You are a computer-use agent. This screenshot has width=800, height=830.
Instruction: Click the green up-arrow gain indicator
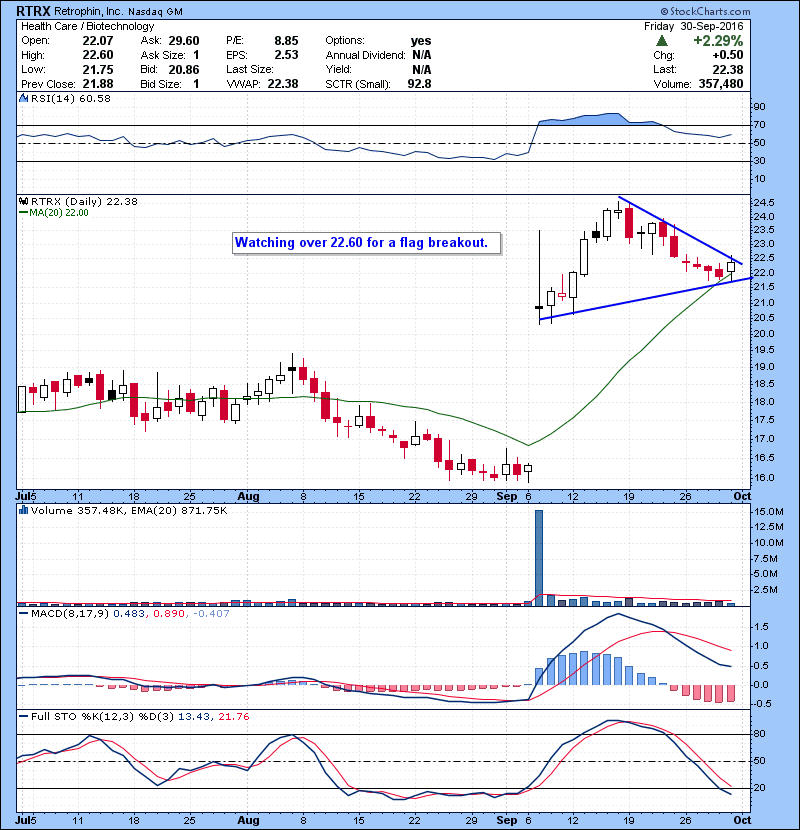(661, 40)
